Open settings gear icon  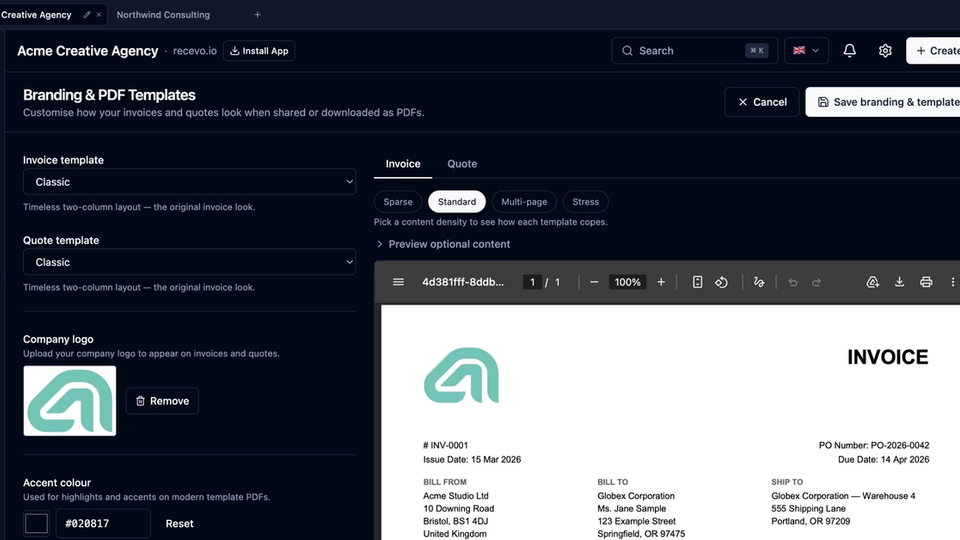[885, 51]
